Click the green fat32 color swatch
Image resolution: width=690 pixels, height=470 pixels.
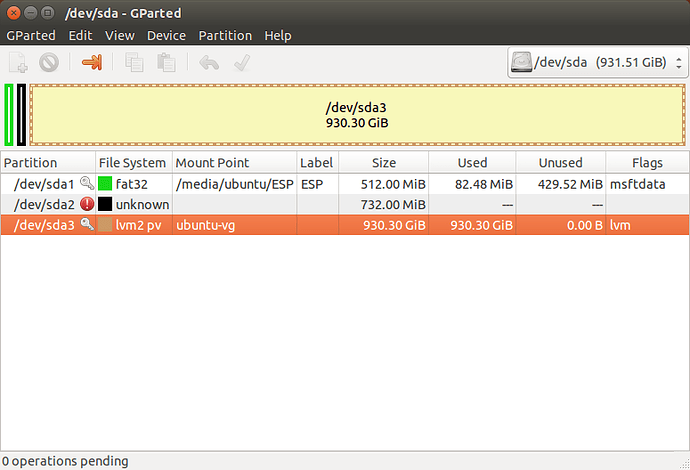[x=105, y=184]
